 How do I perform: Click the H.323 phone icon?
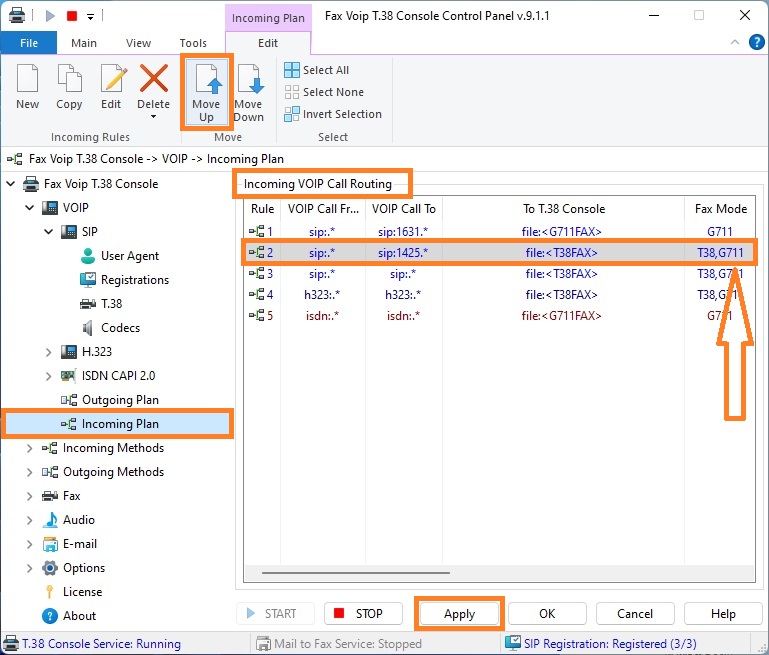tap(69, 352)
